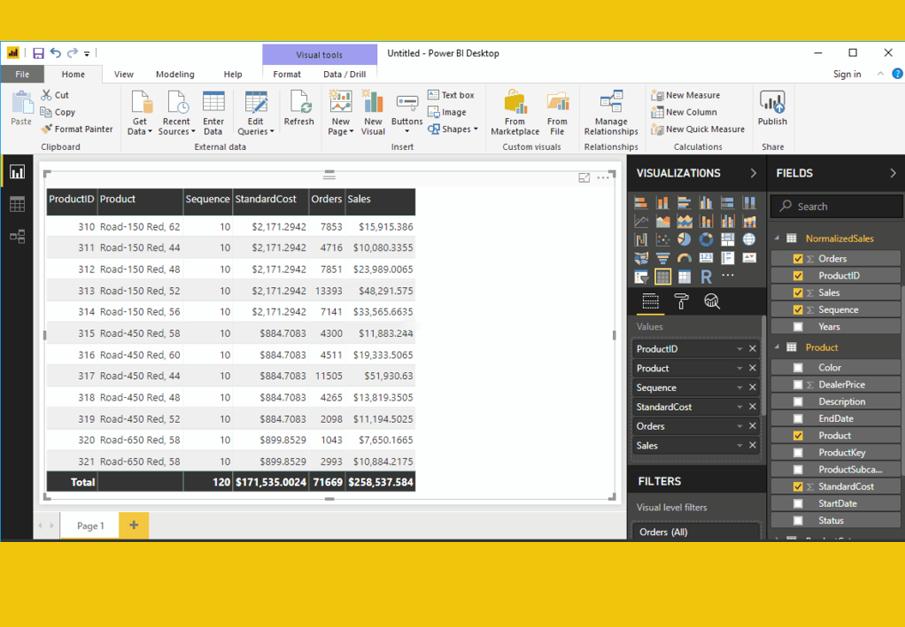
Task: Click the Refresh button
Action: click(x=299, y=108)
